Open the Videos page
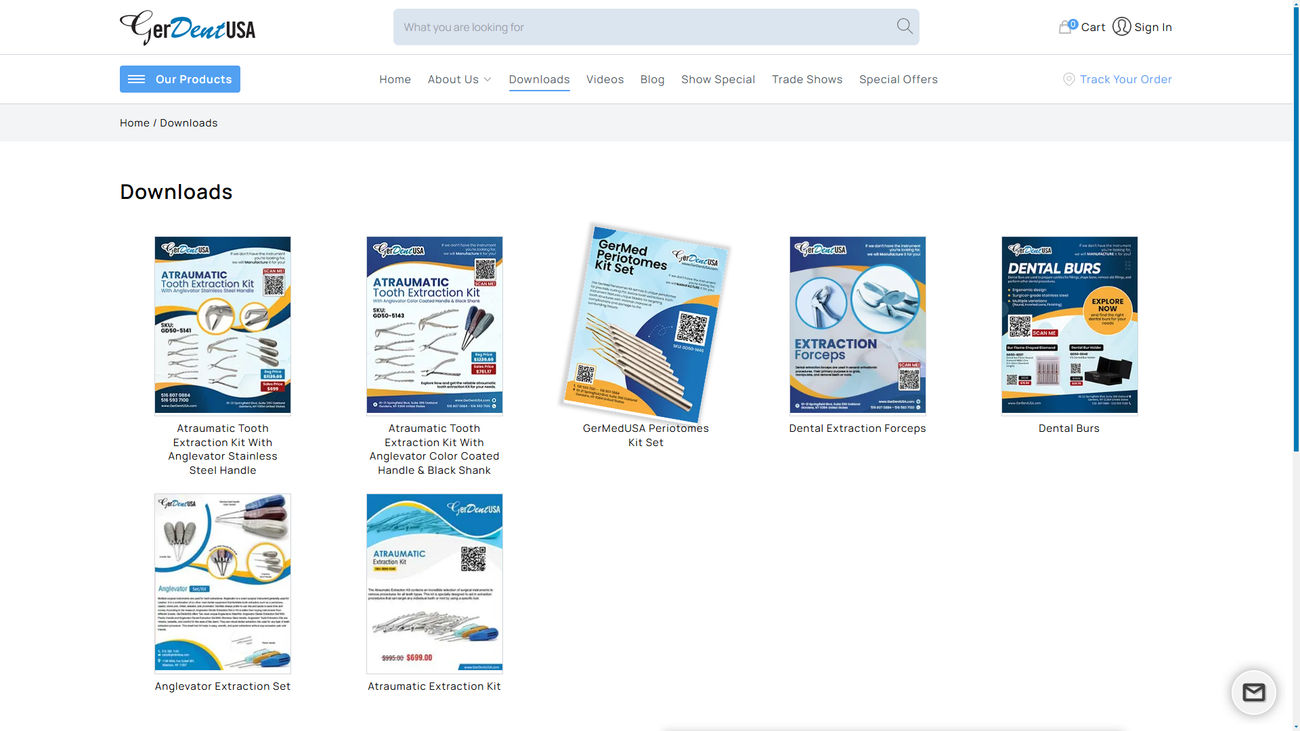Screen dimensions: 1300x731 pos(605,80)
